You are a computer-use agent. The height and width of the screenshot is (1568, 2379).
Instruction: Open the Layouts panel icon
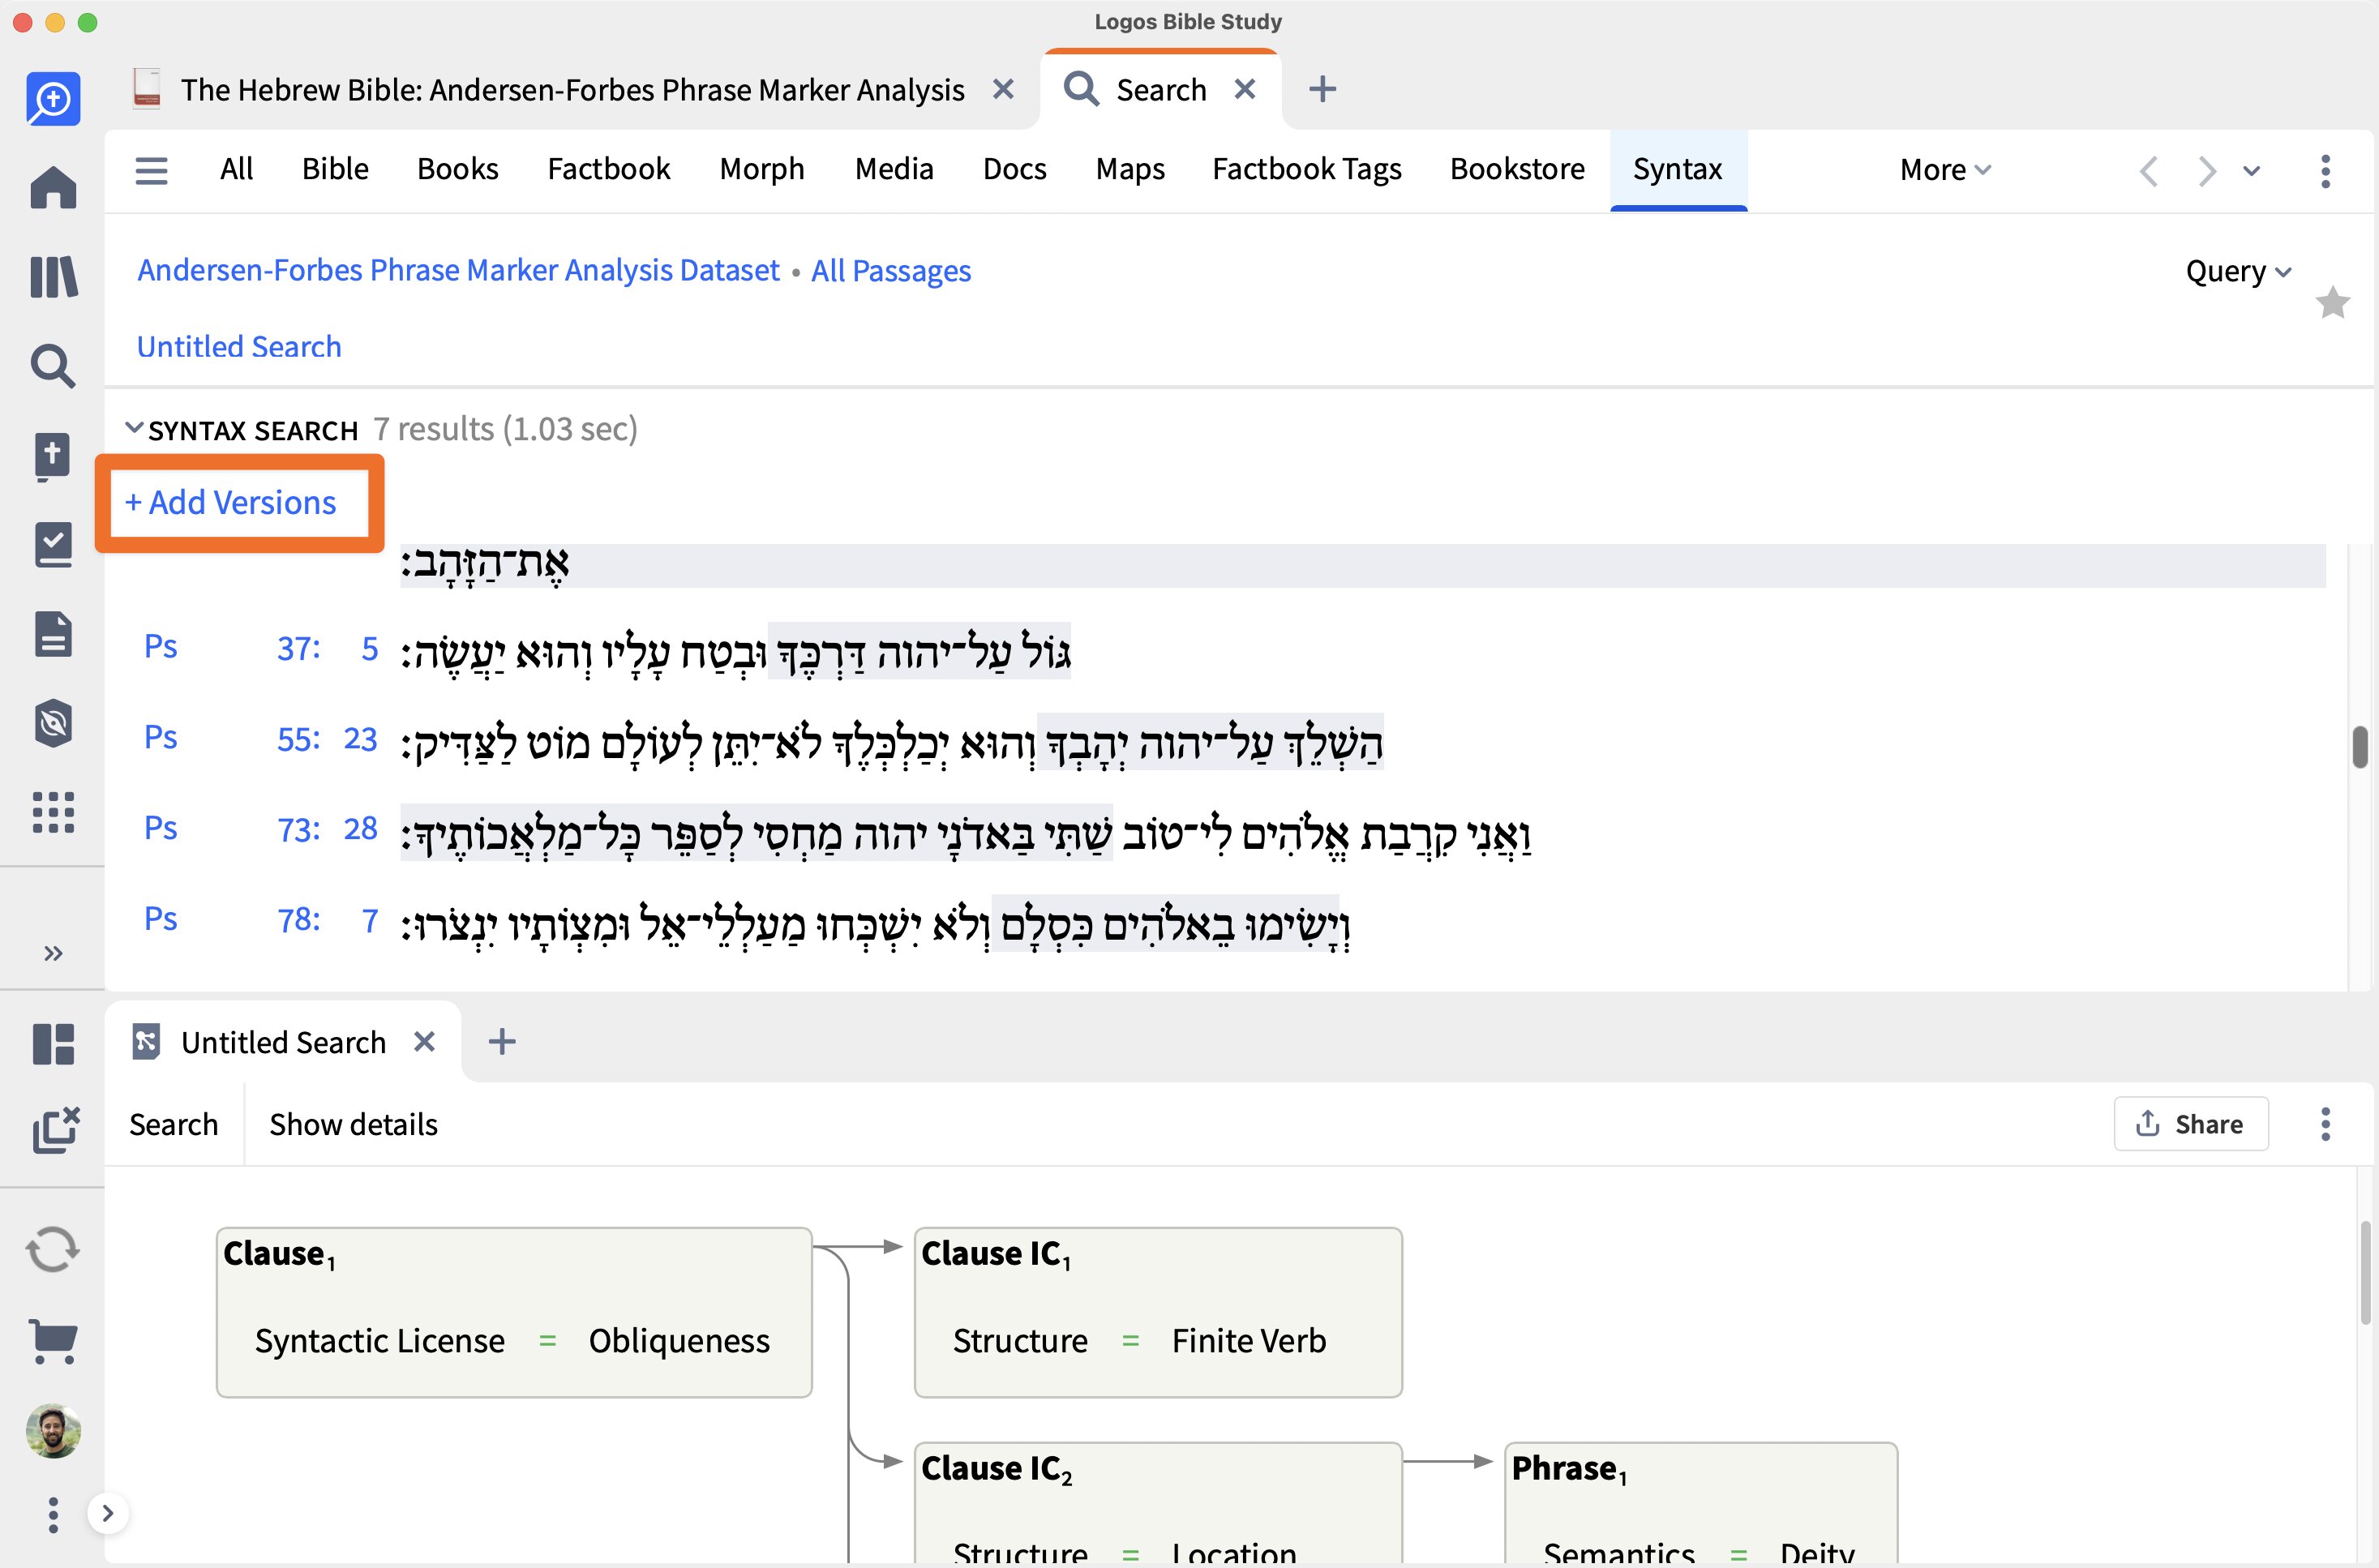(x=53, y=1043)
